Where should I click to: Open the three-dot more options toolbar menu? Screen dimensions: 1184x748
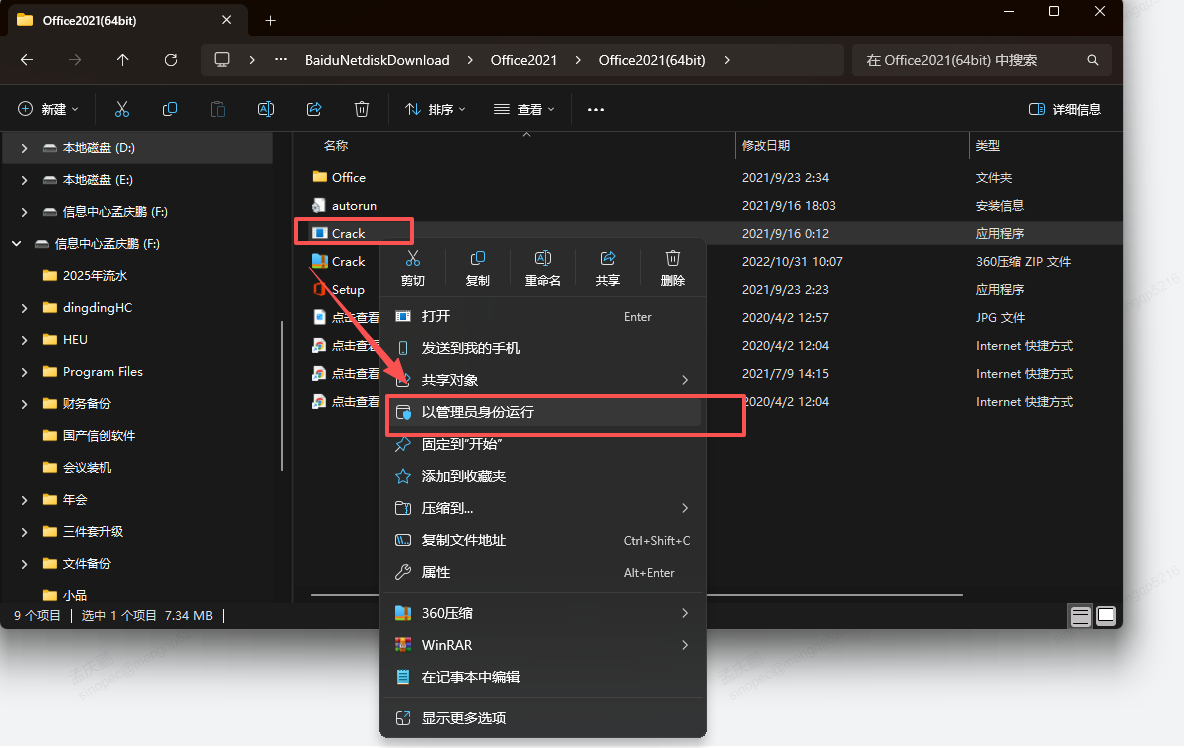(x=596, y=109)
